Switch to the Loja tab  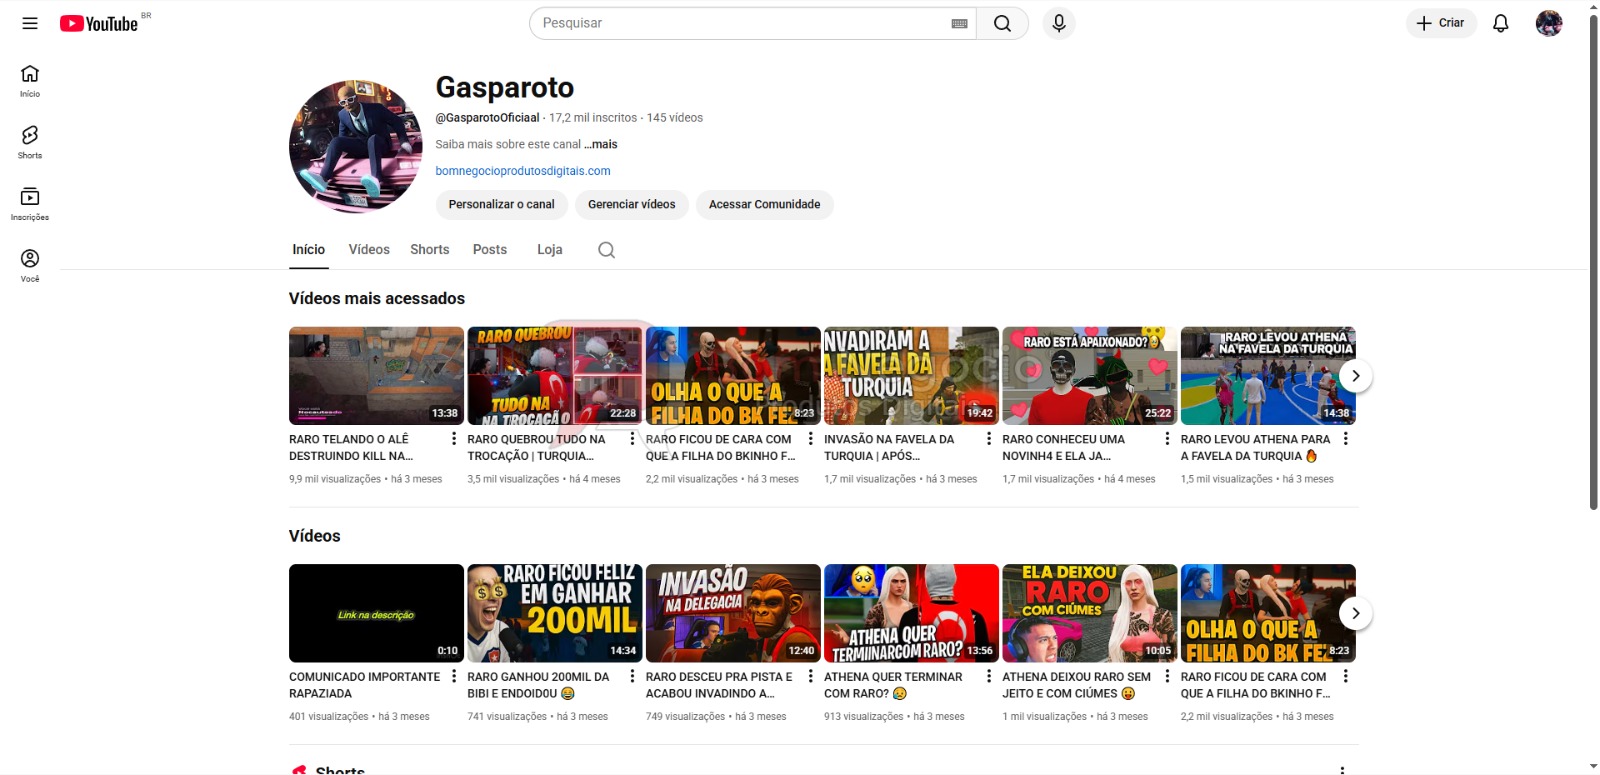[549, 250]
